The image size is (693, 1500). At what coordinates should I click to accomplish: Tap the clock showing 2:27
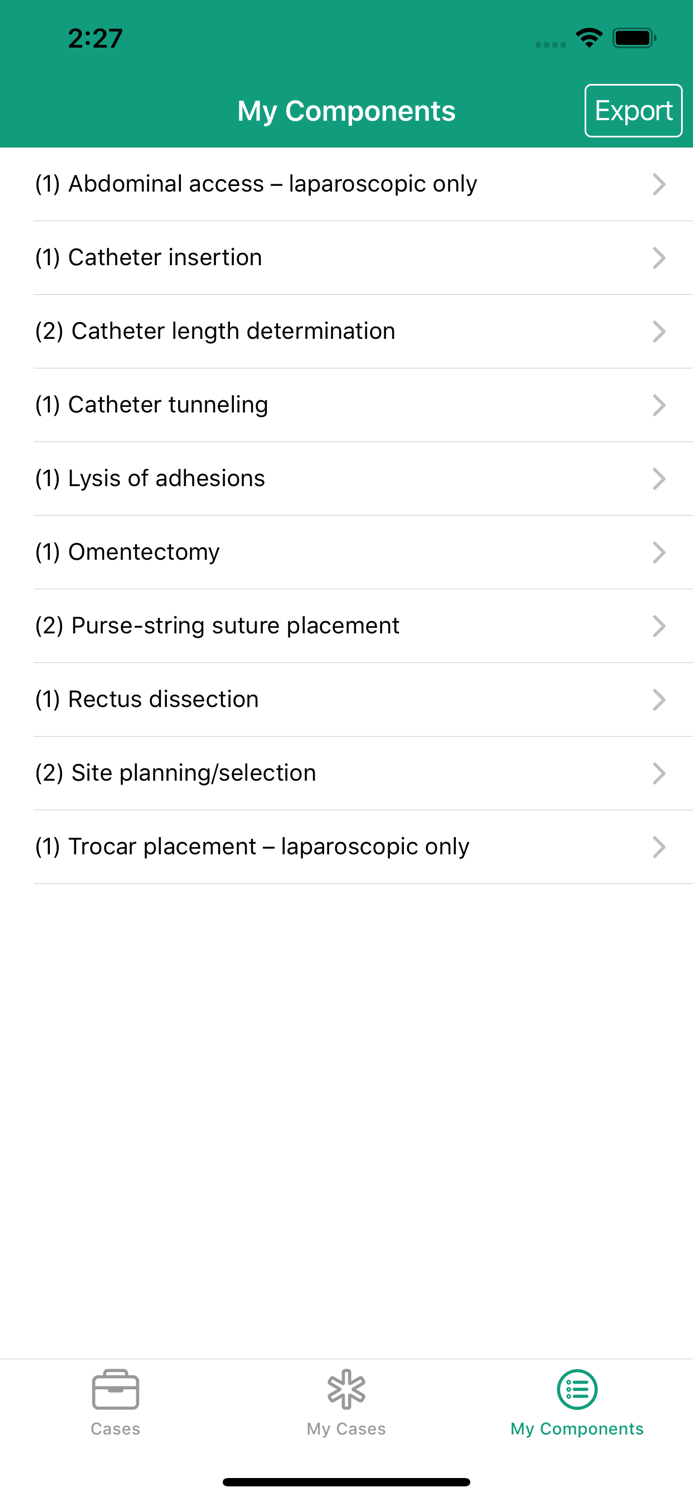click(95, 38)
